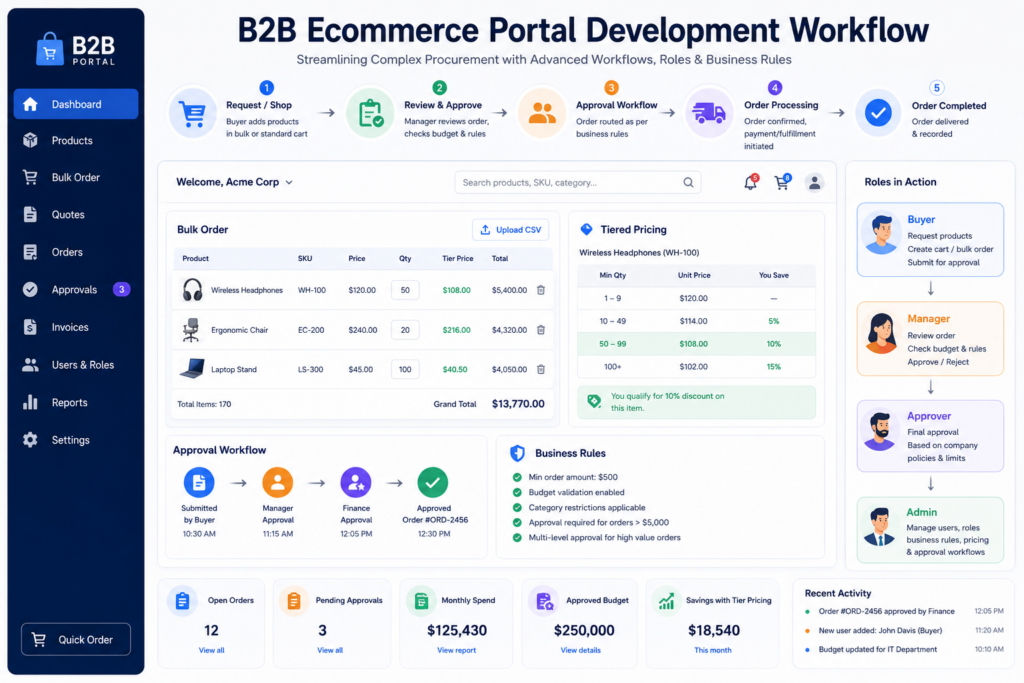Click View all under Open Orders
This screenshot has width=1024, height=683.
pos(212,650)
